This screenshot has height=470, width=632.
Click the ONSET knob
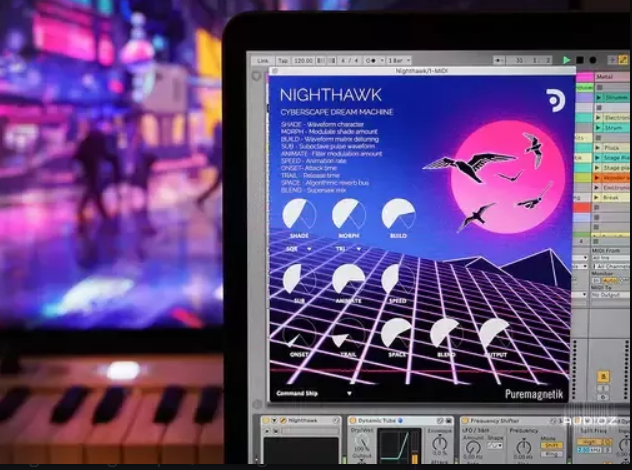[299, 334]
